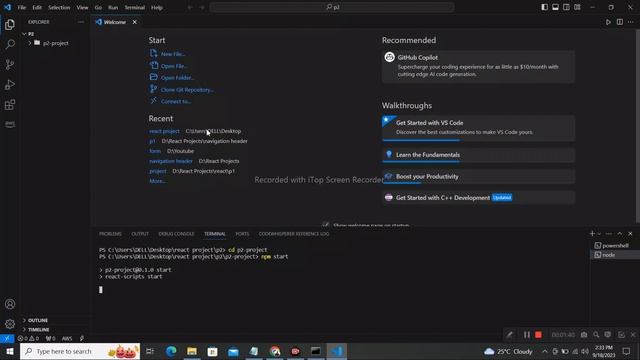Screen dimensions: 640x360
Task: Toggle primary side bar layout icon
Action: point(544,7)
